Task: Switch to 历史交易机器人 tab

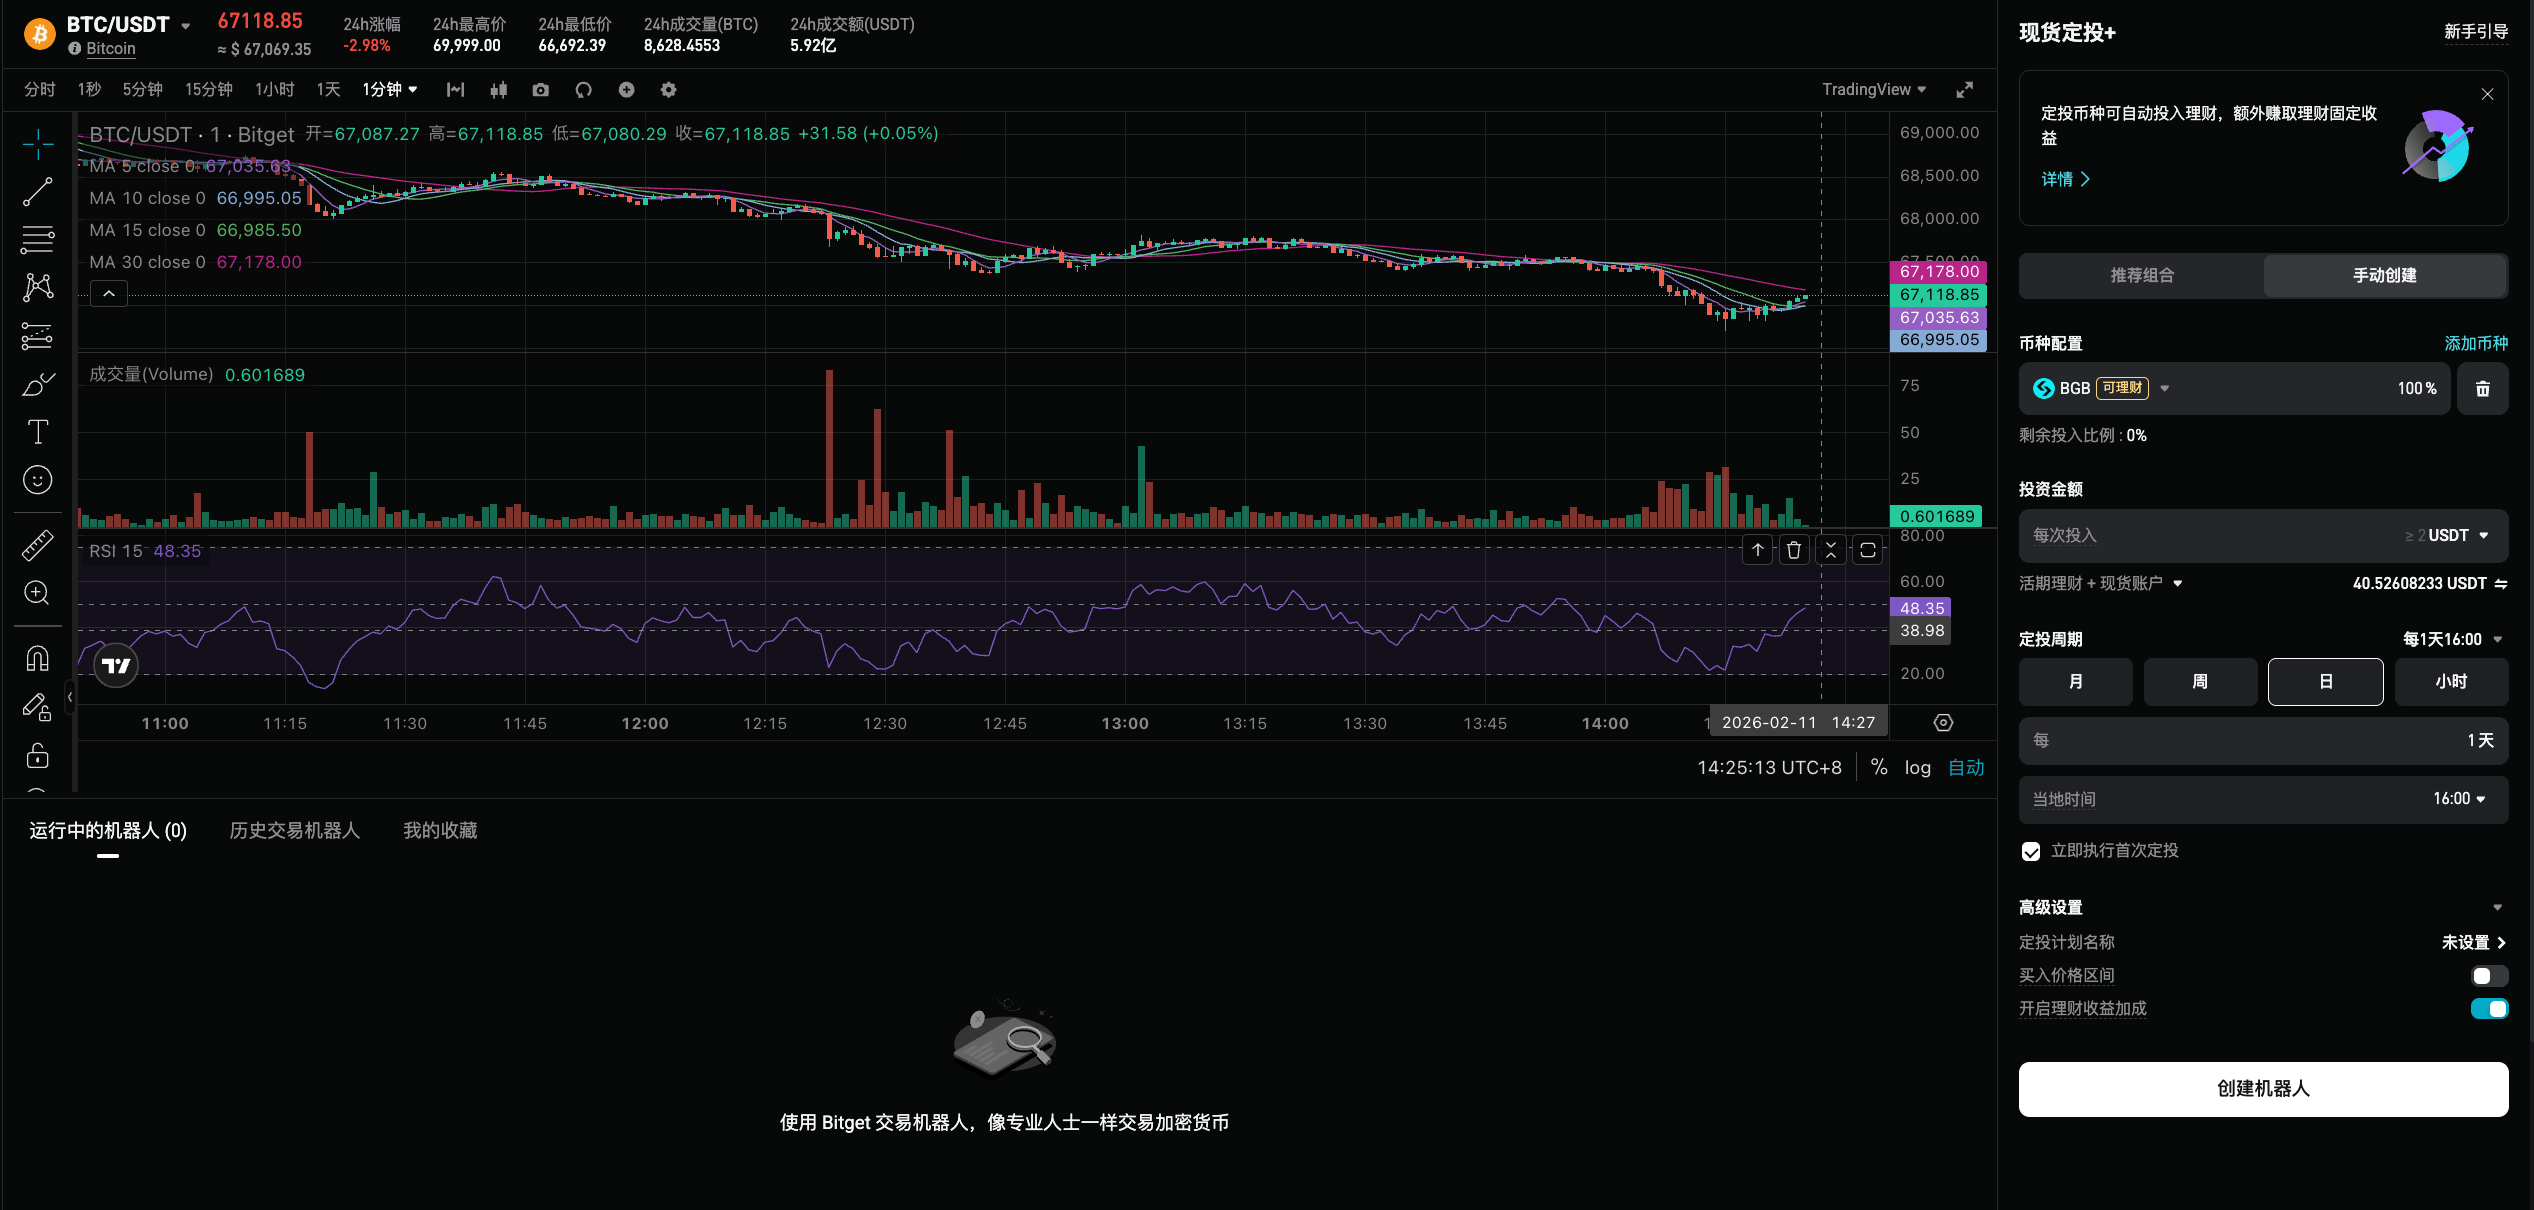Action: (294, 830)
